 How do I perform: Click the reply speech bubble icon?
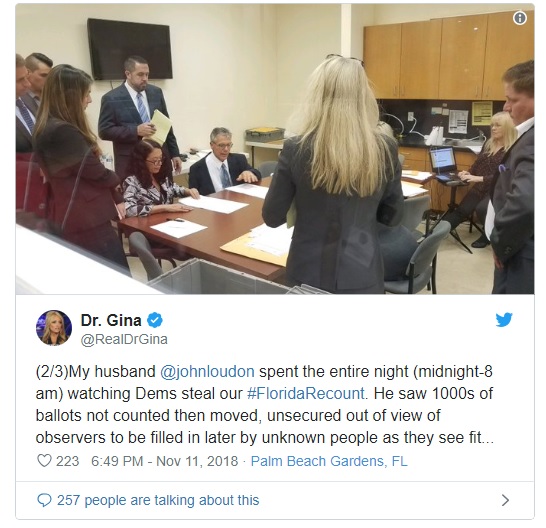tap(44, 500)
